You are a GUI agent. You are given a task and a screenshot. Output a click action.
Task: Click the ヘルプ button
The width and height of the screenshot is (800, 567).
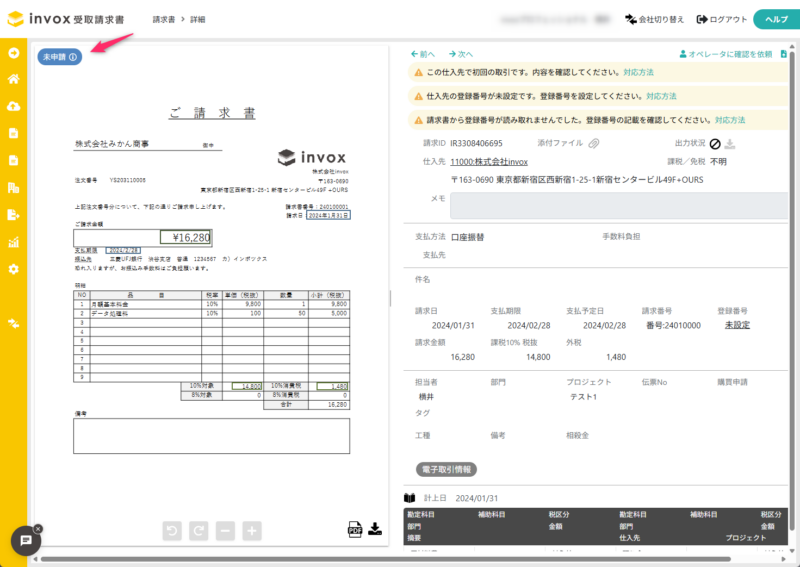point(777,19)
